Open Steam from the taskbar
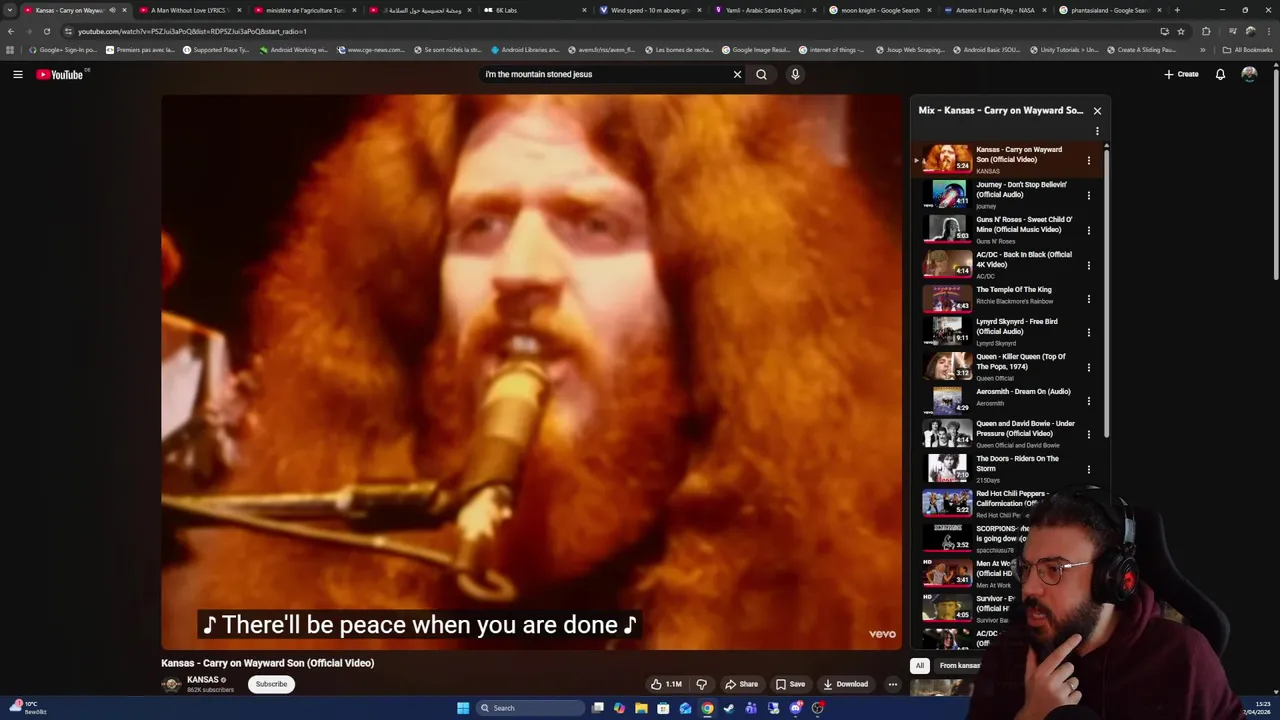 (x=729, y=708)
